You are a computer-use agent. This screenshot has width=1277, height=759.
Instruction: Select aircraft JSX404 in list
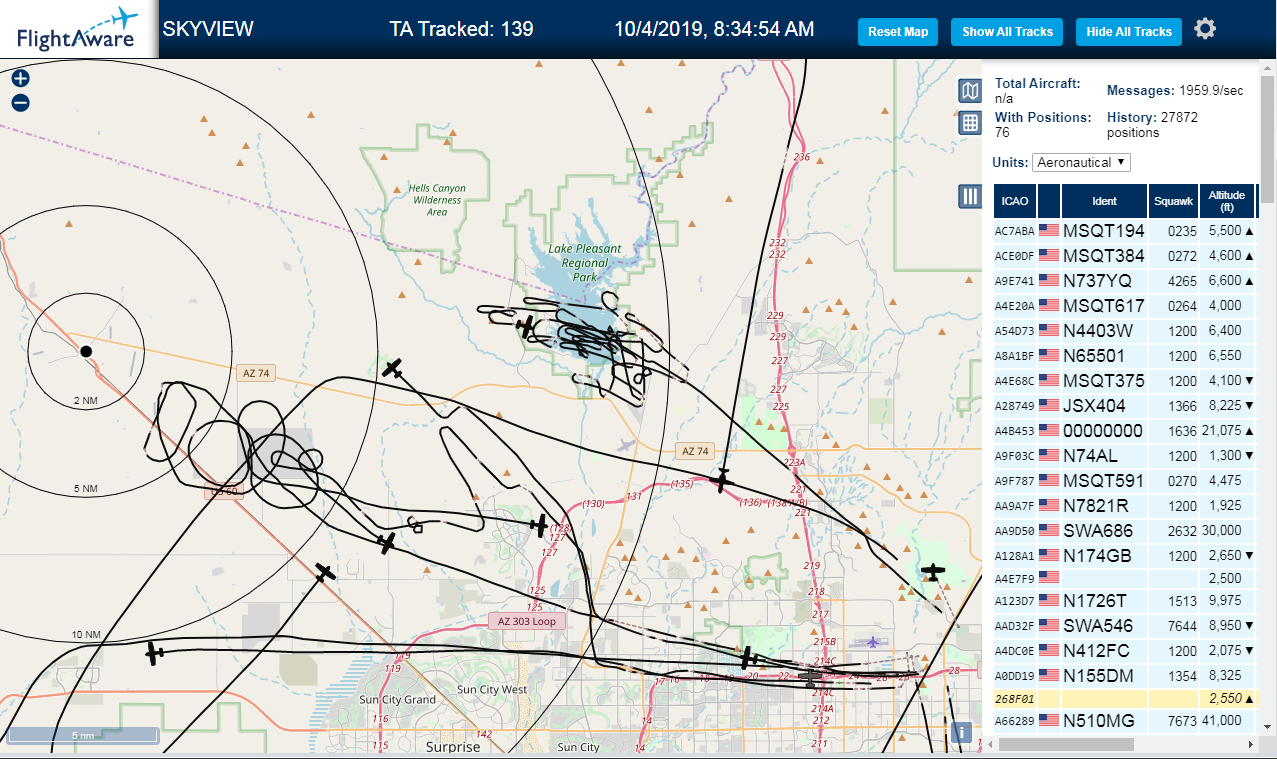click(1124, 406)
